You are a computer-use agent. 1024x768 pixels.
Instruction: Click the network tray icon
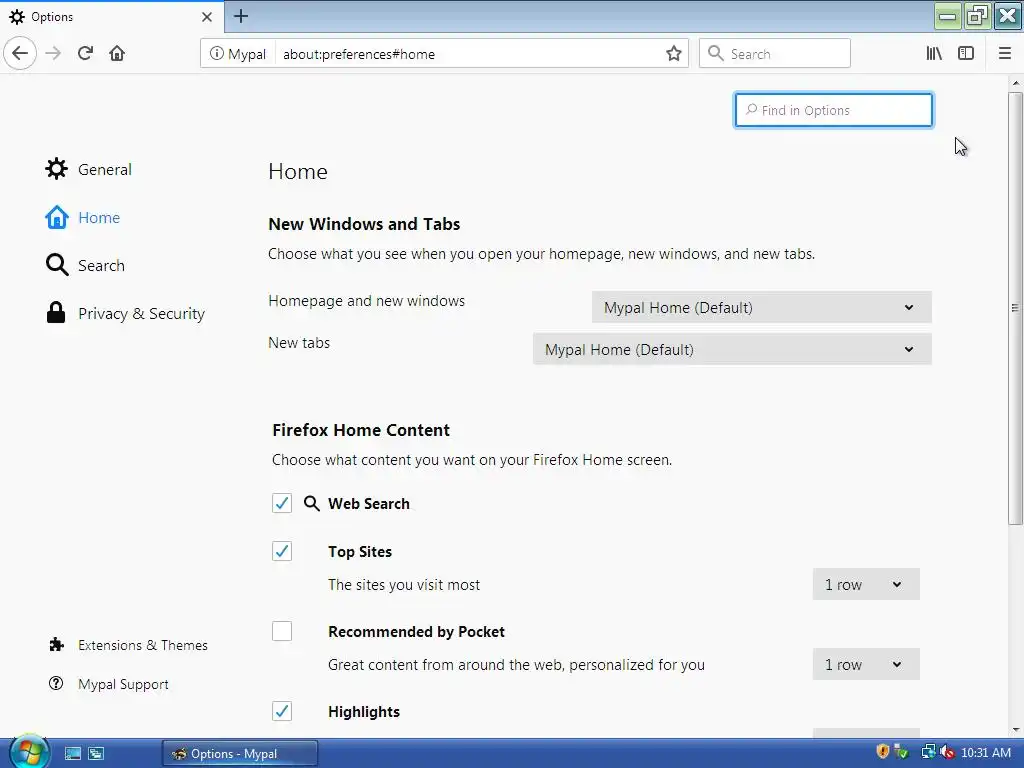pos(928,752)
